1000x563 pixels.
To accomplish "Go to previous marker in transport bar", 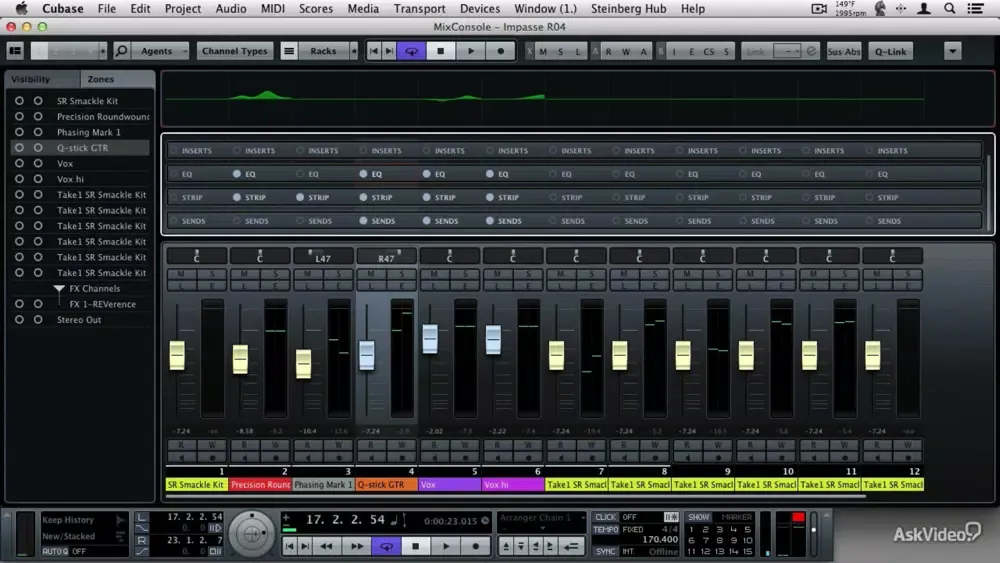I will [x=290, y=546].
